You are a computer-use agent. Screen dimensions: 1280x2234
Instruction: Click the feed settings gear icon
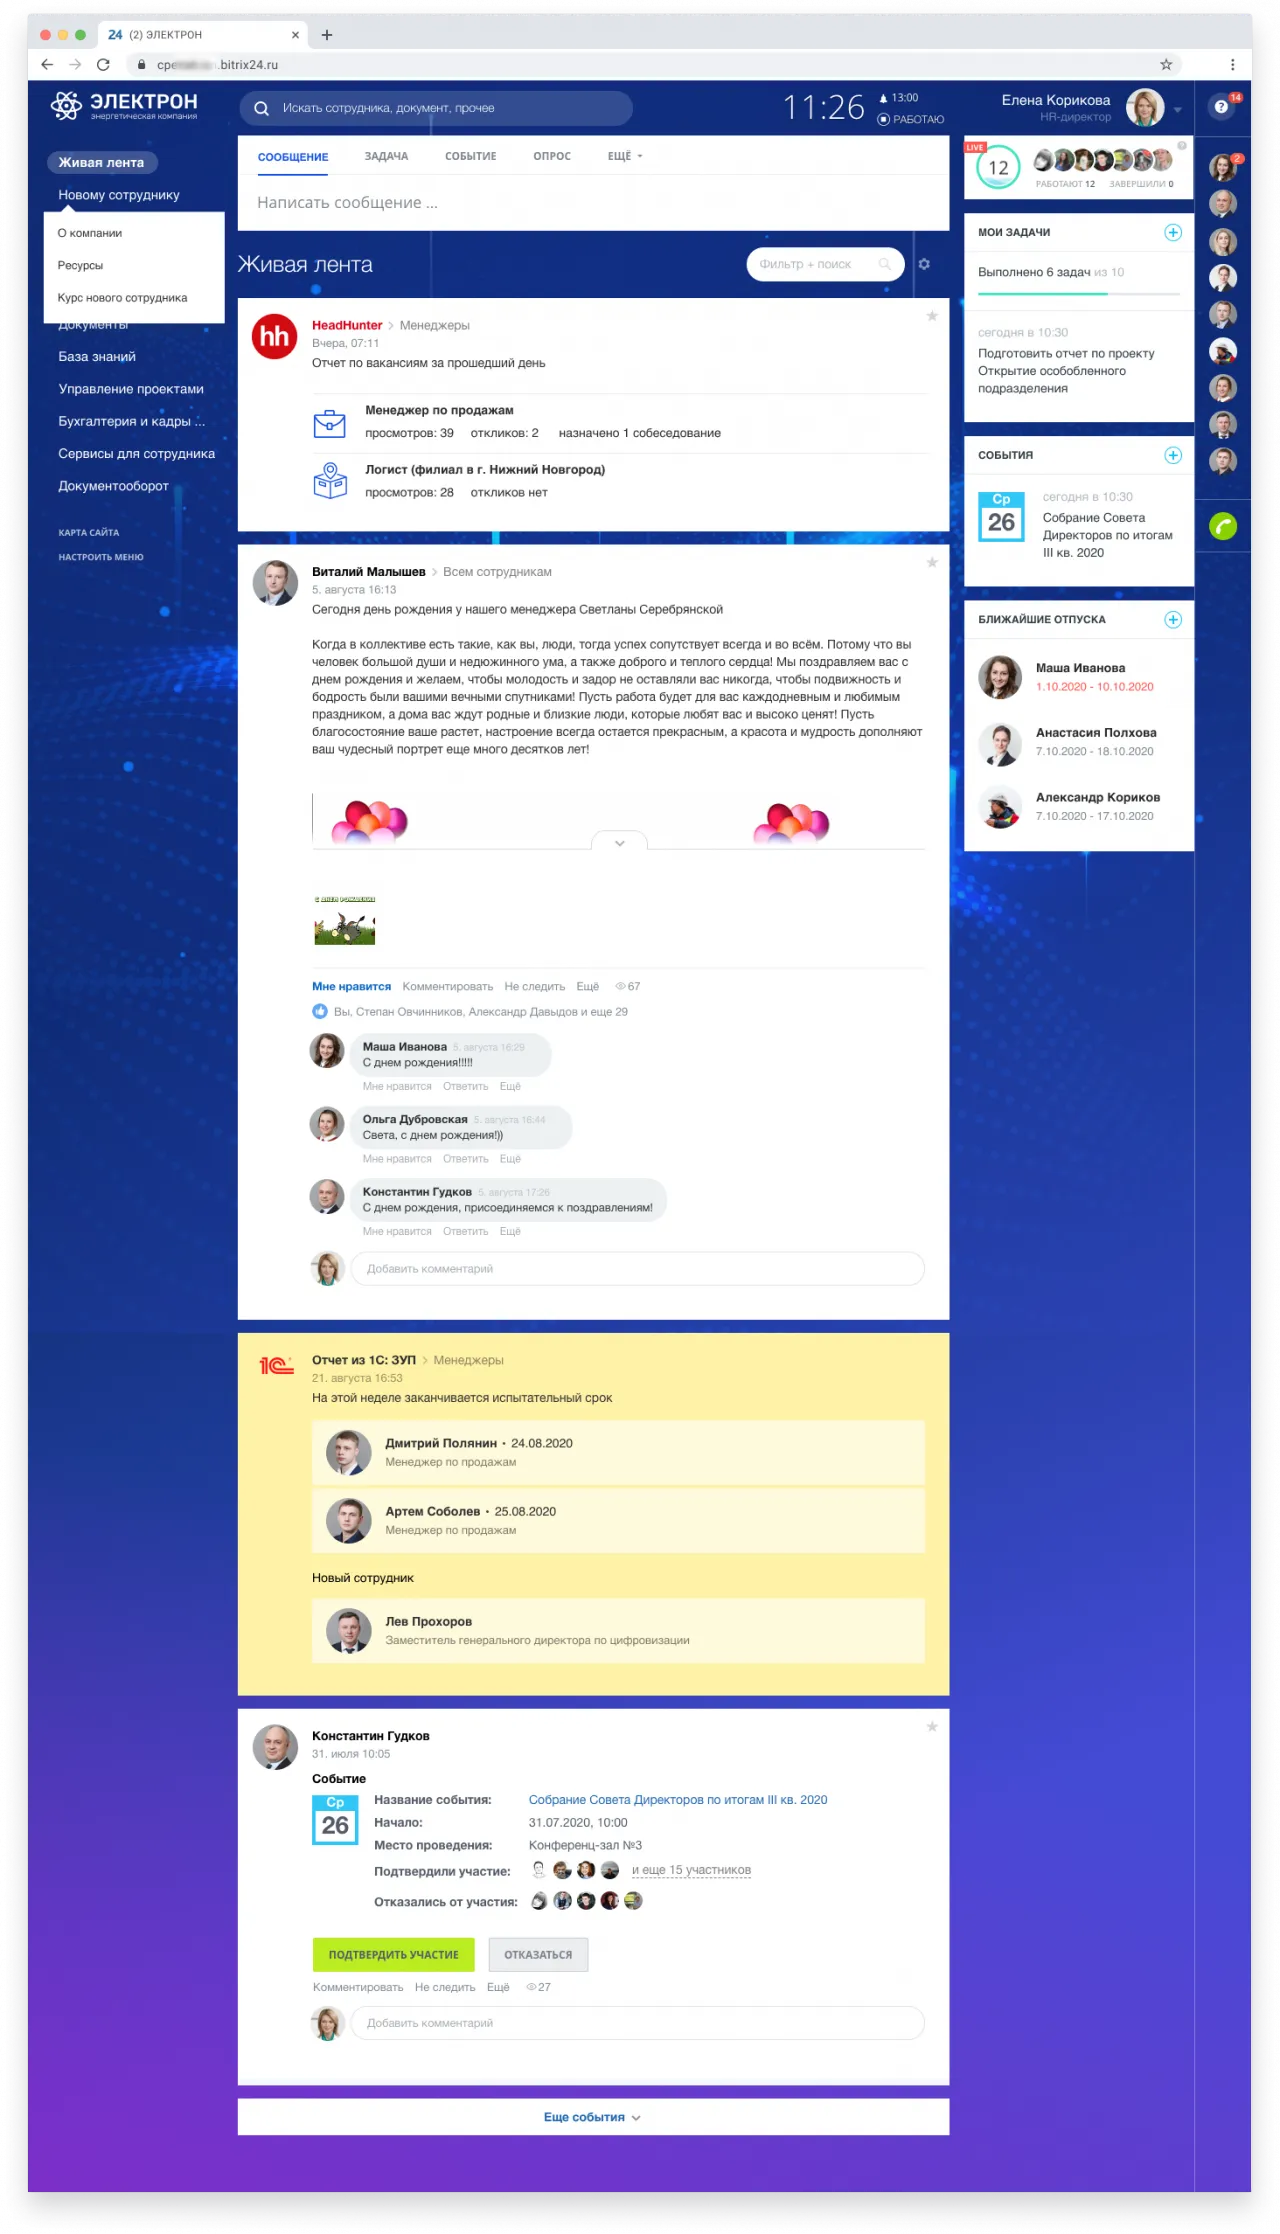point(924,264)
